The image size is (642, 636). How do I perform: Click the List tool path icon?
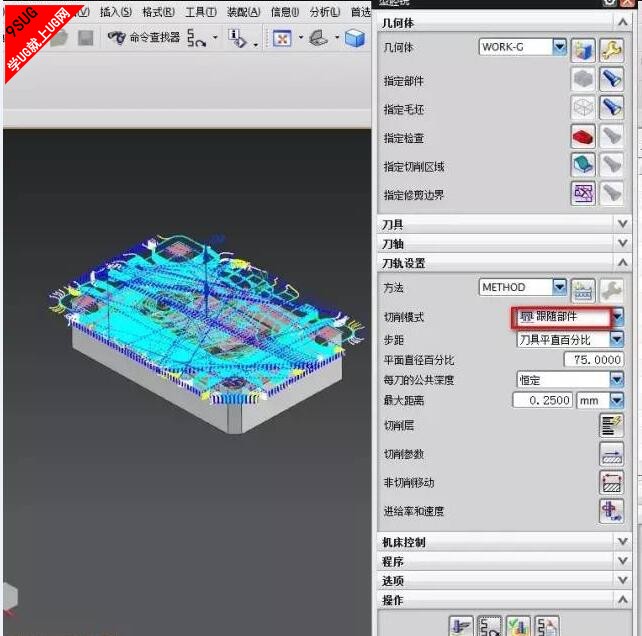click(x=547, y=626)
